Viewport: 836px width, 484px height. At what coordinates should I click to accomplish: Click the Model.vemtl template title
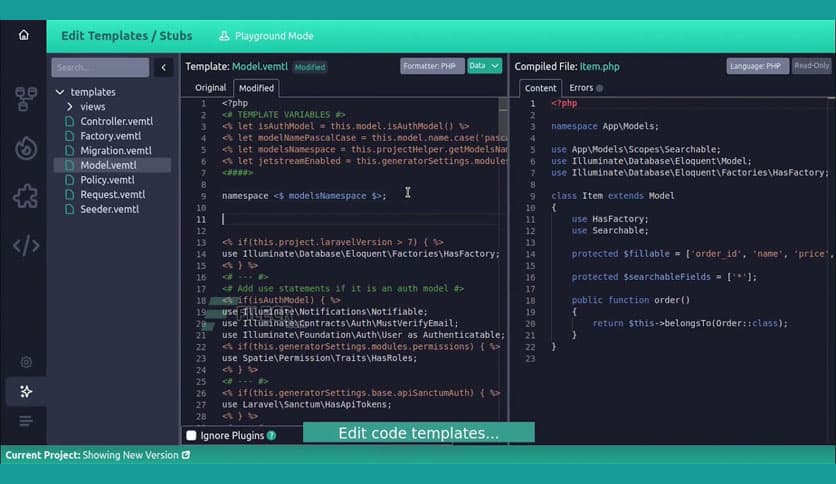pos(260,66)
